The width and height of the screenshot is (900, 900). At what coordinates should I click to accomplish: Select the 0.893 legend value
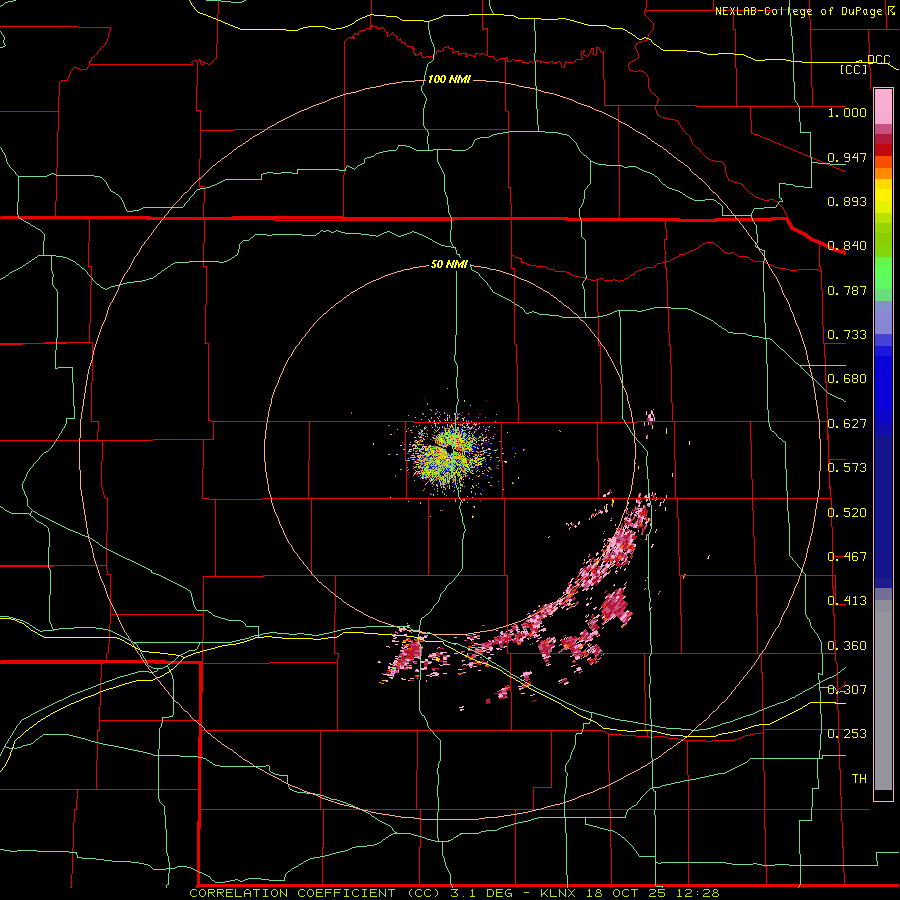(x=847, y=201)
